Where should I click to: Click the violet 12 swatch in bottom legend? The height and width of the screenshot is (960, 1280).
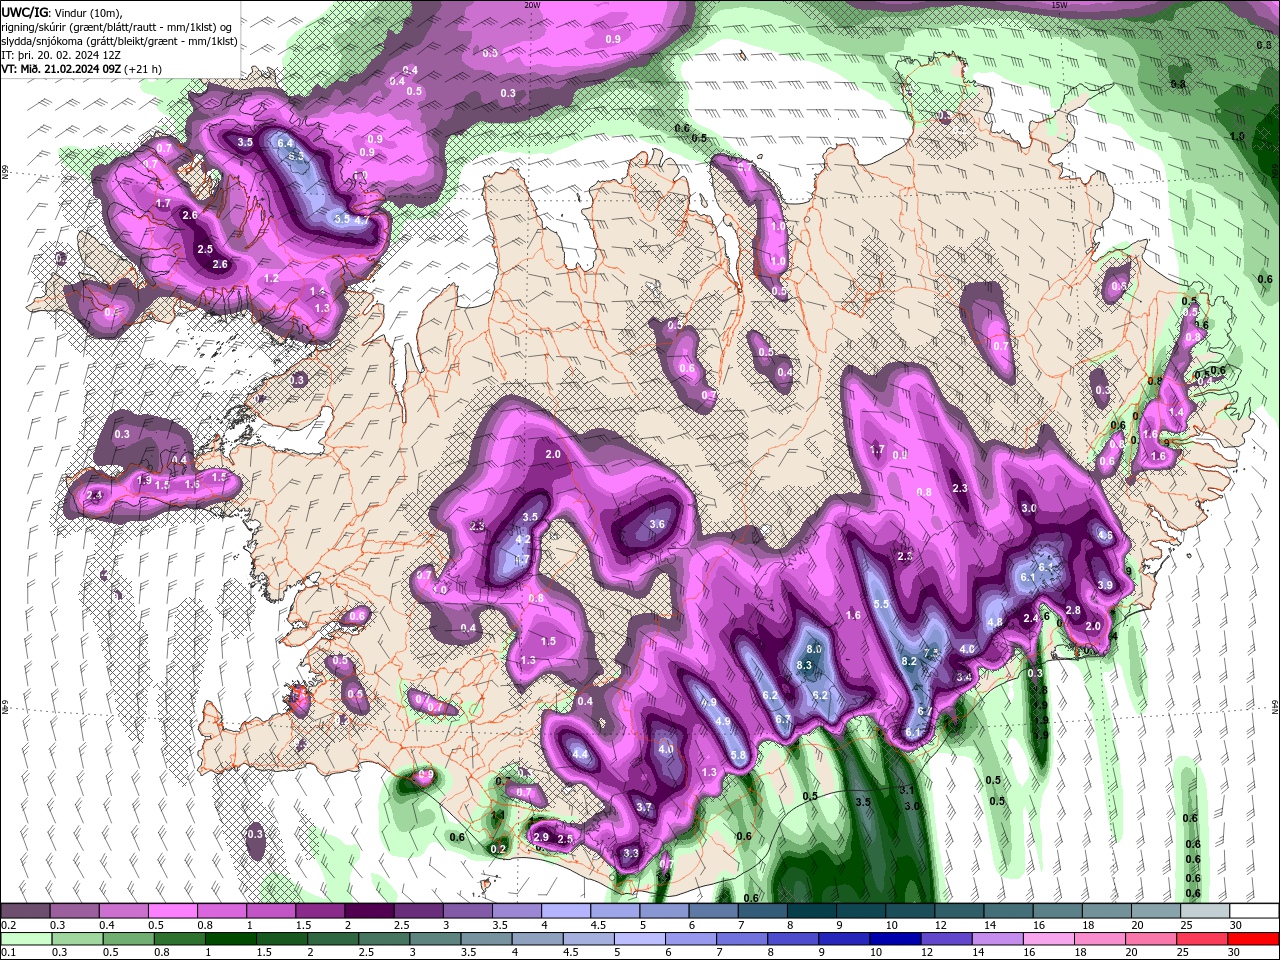click(947, 939)
